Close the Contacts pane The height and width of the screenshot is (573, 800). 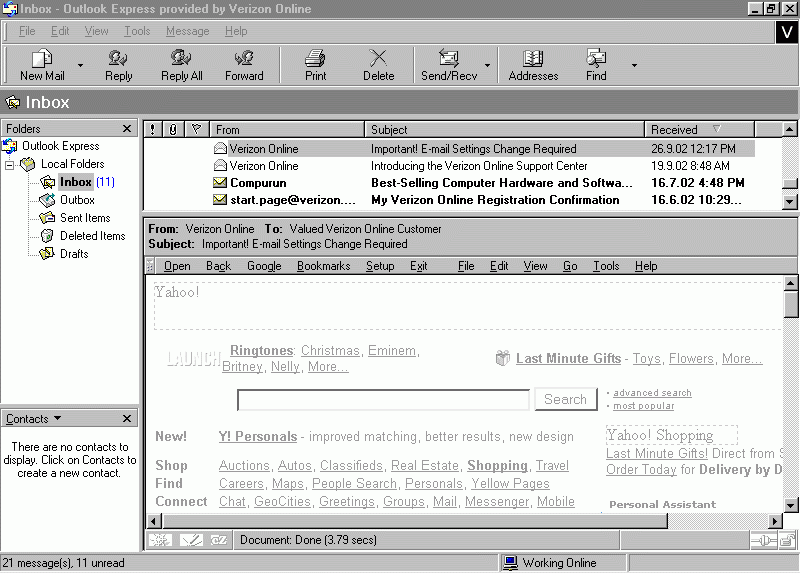[127, 418]
